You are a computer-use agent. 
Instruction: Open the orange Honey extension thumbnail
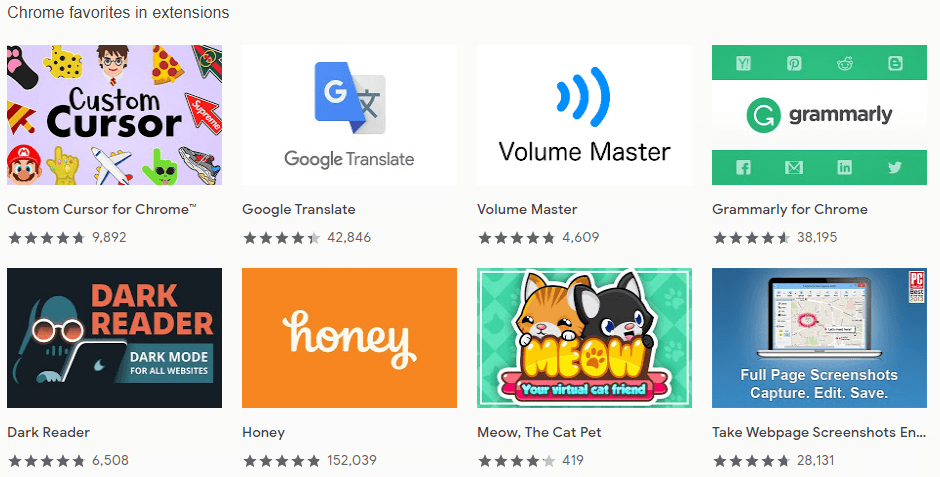click(x=350, y=338)
